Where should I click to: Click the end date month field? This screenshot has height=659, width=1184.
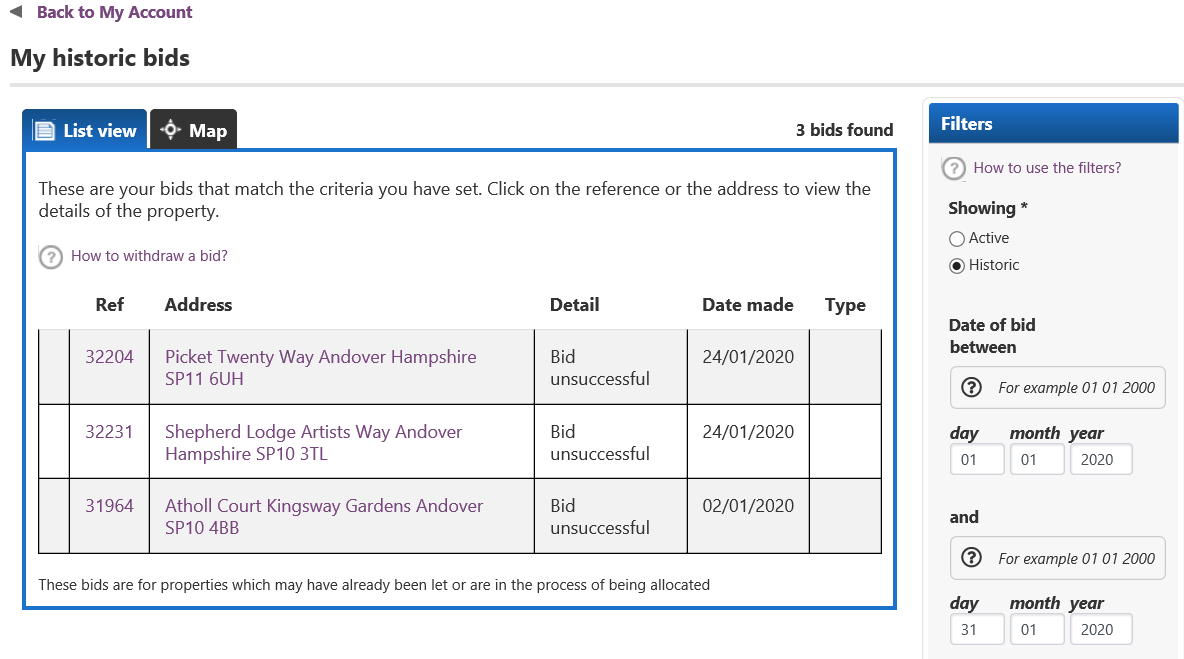1037,630
